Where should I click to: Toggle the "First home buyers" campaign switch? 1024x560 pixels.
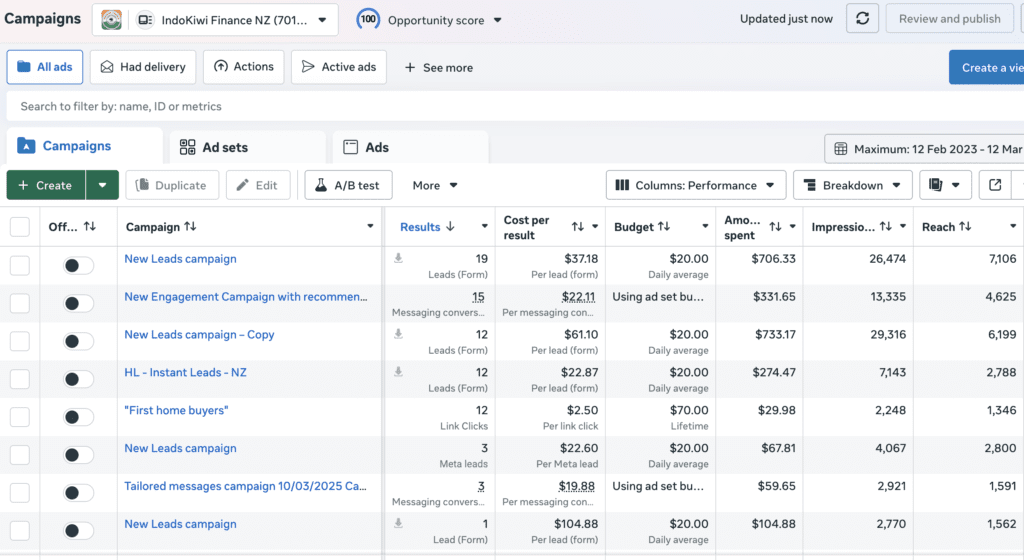click(x=78, y=417)
